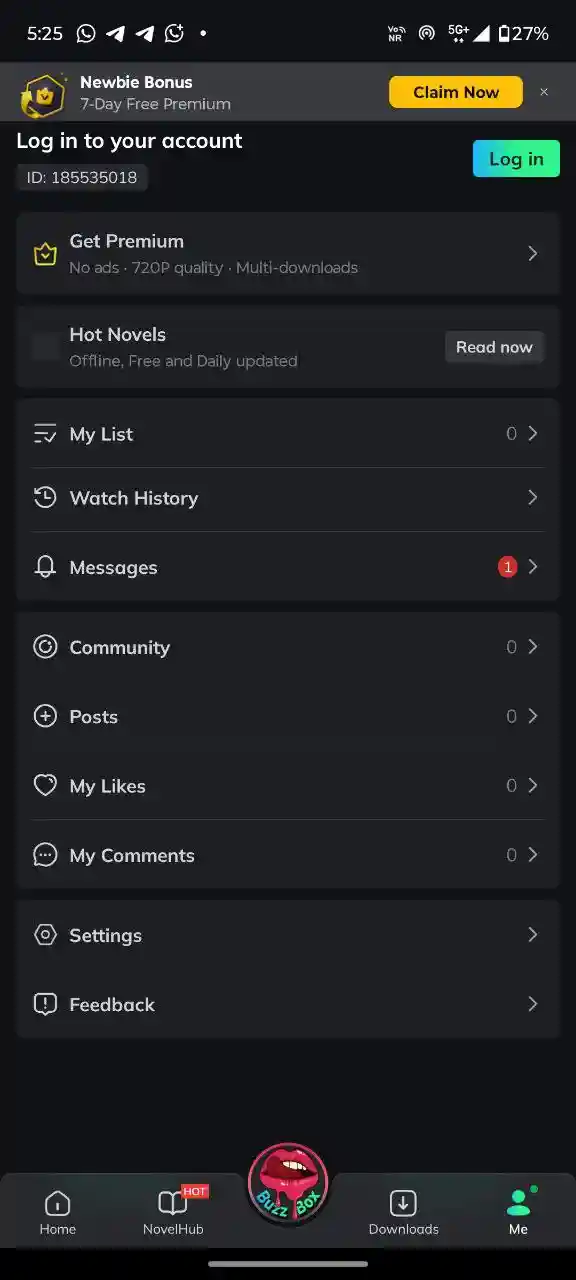Open the Messages red notification badge
576x1280 pixels.
point(507,567)
